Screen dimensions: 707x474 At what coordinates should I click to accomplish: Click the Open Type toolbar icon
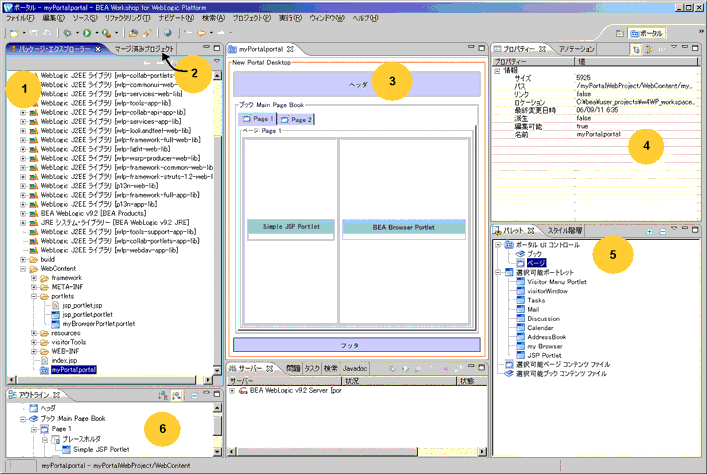[x=133, y=33]
